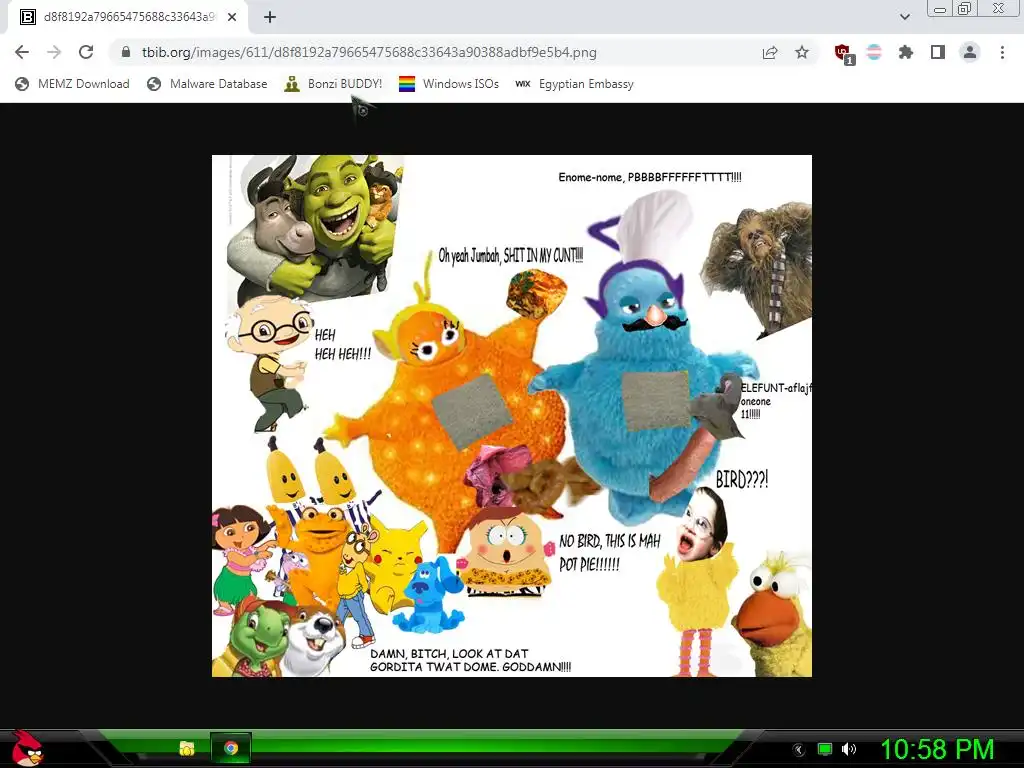Click the tab's B favicon

coord(27,17)
